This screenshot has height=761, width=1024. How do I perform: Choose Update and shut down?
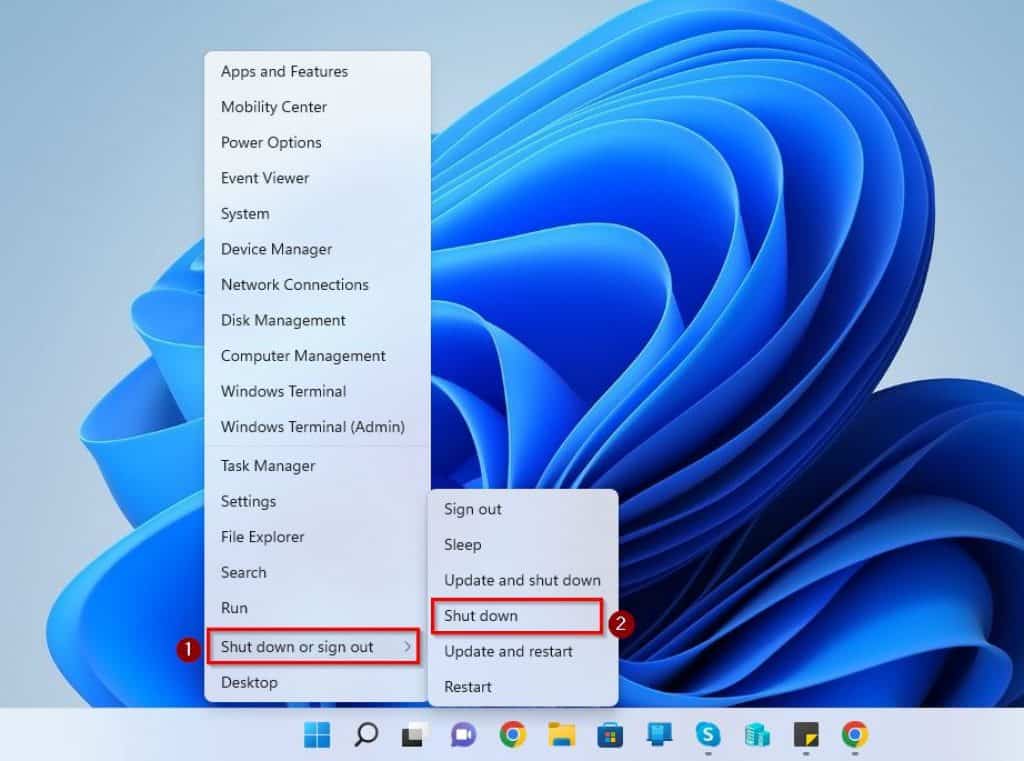click(x=523, y=581)
